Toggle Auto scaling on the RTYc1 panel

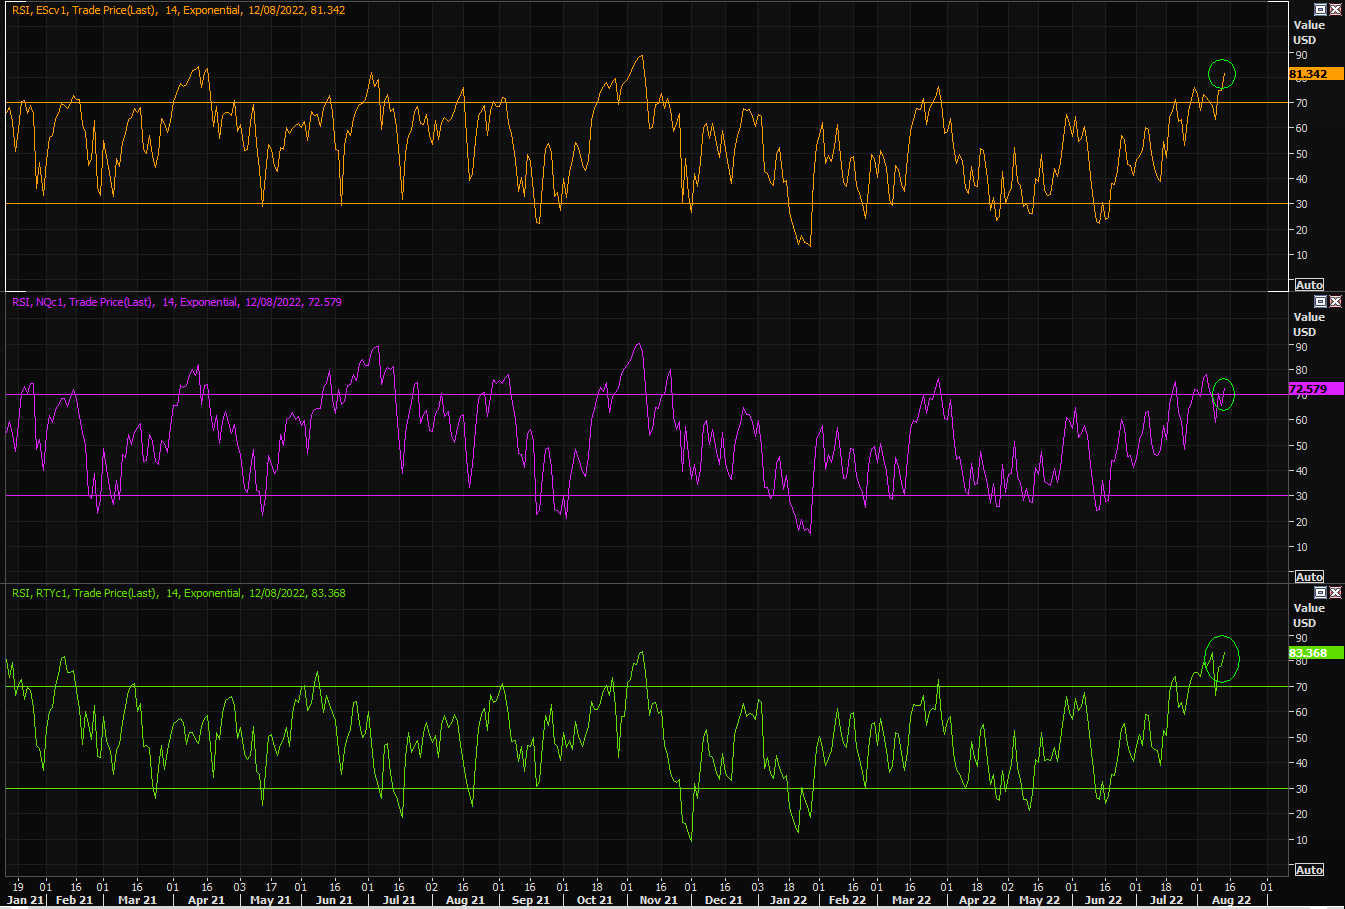tap(1309, 870)
